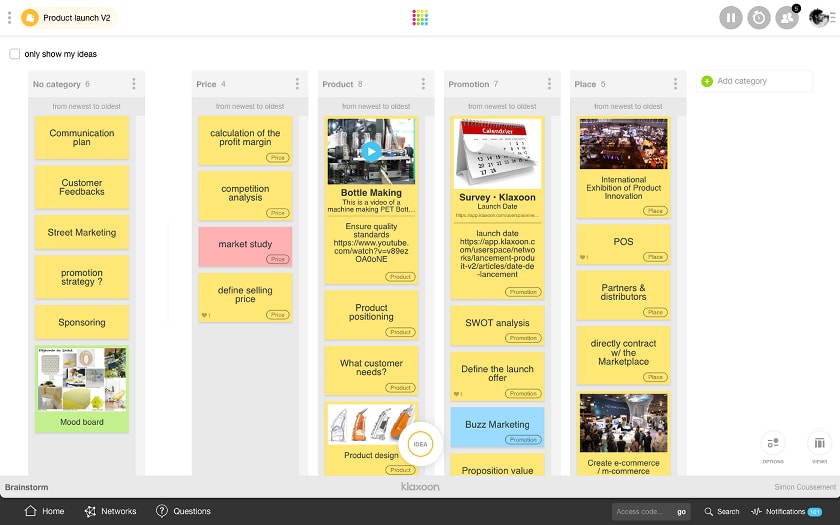Viewport: 840px width, 525px height.
Task: Open the Survey Klaxoon calendar image
Action: (497, 153)
